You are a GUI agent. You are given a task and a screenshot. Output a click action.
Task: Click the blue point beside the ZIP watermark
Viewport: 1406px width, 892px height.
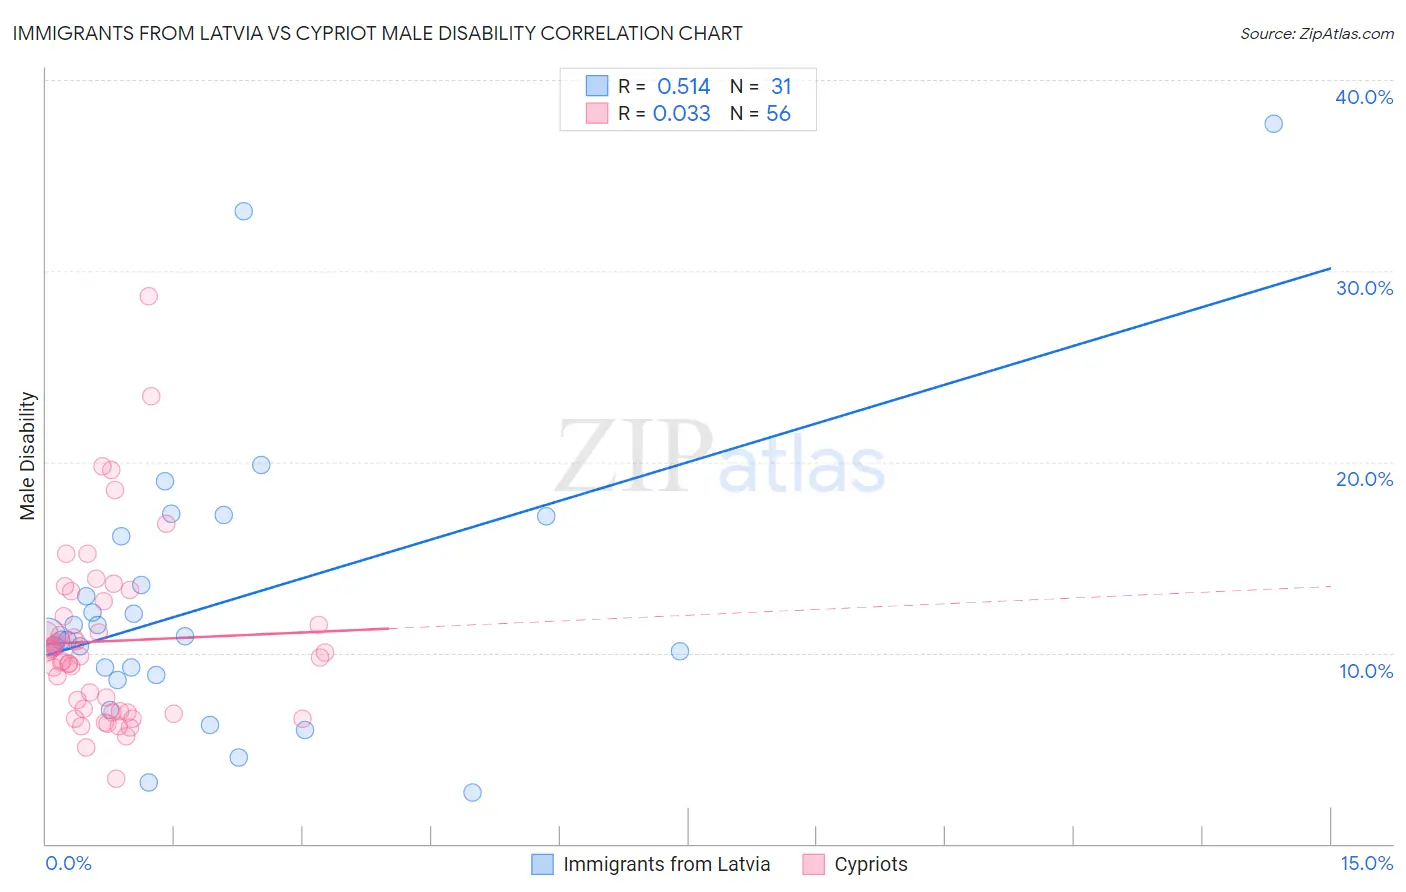[x=546, y=516]
